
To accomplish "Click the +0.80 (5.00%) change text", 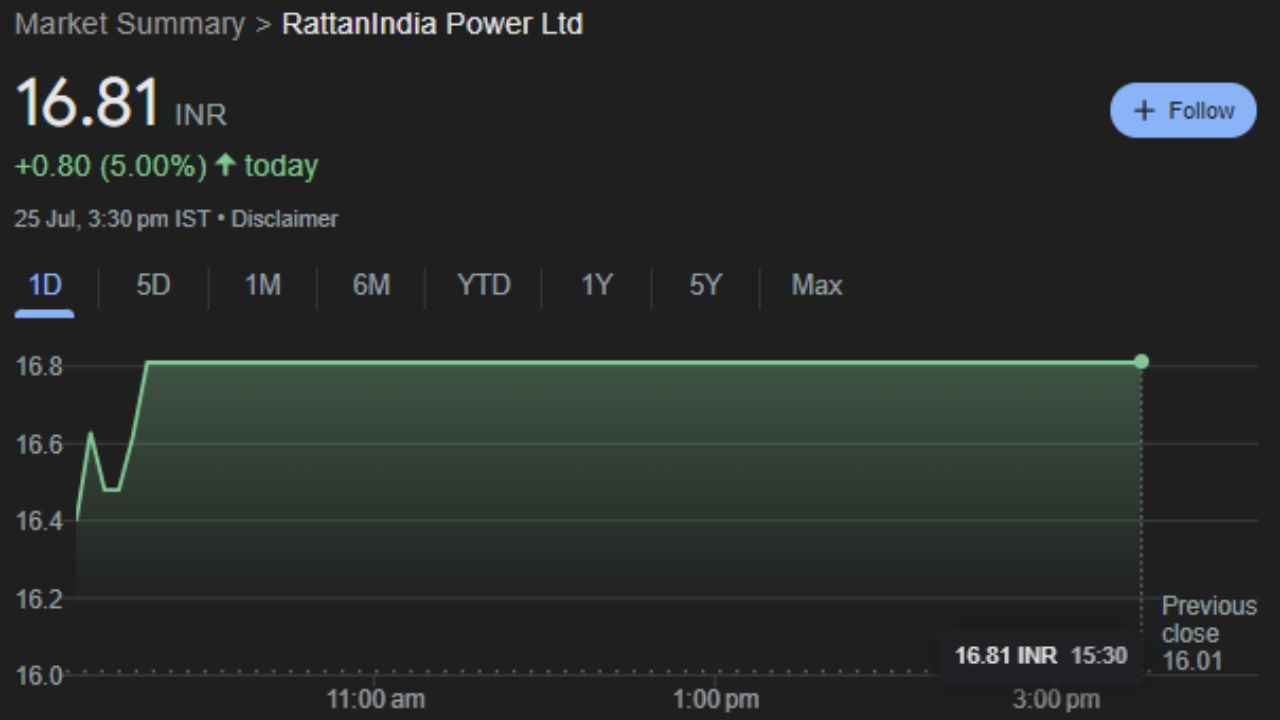I will coord(111,166).
